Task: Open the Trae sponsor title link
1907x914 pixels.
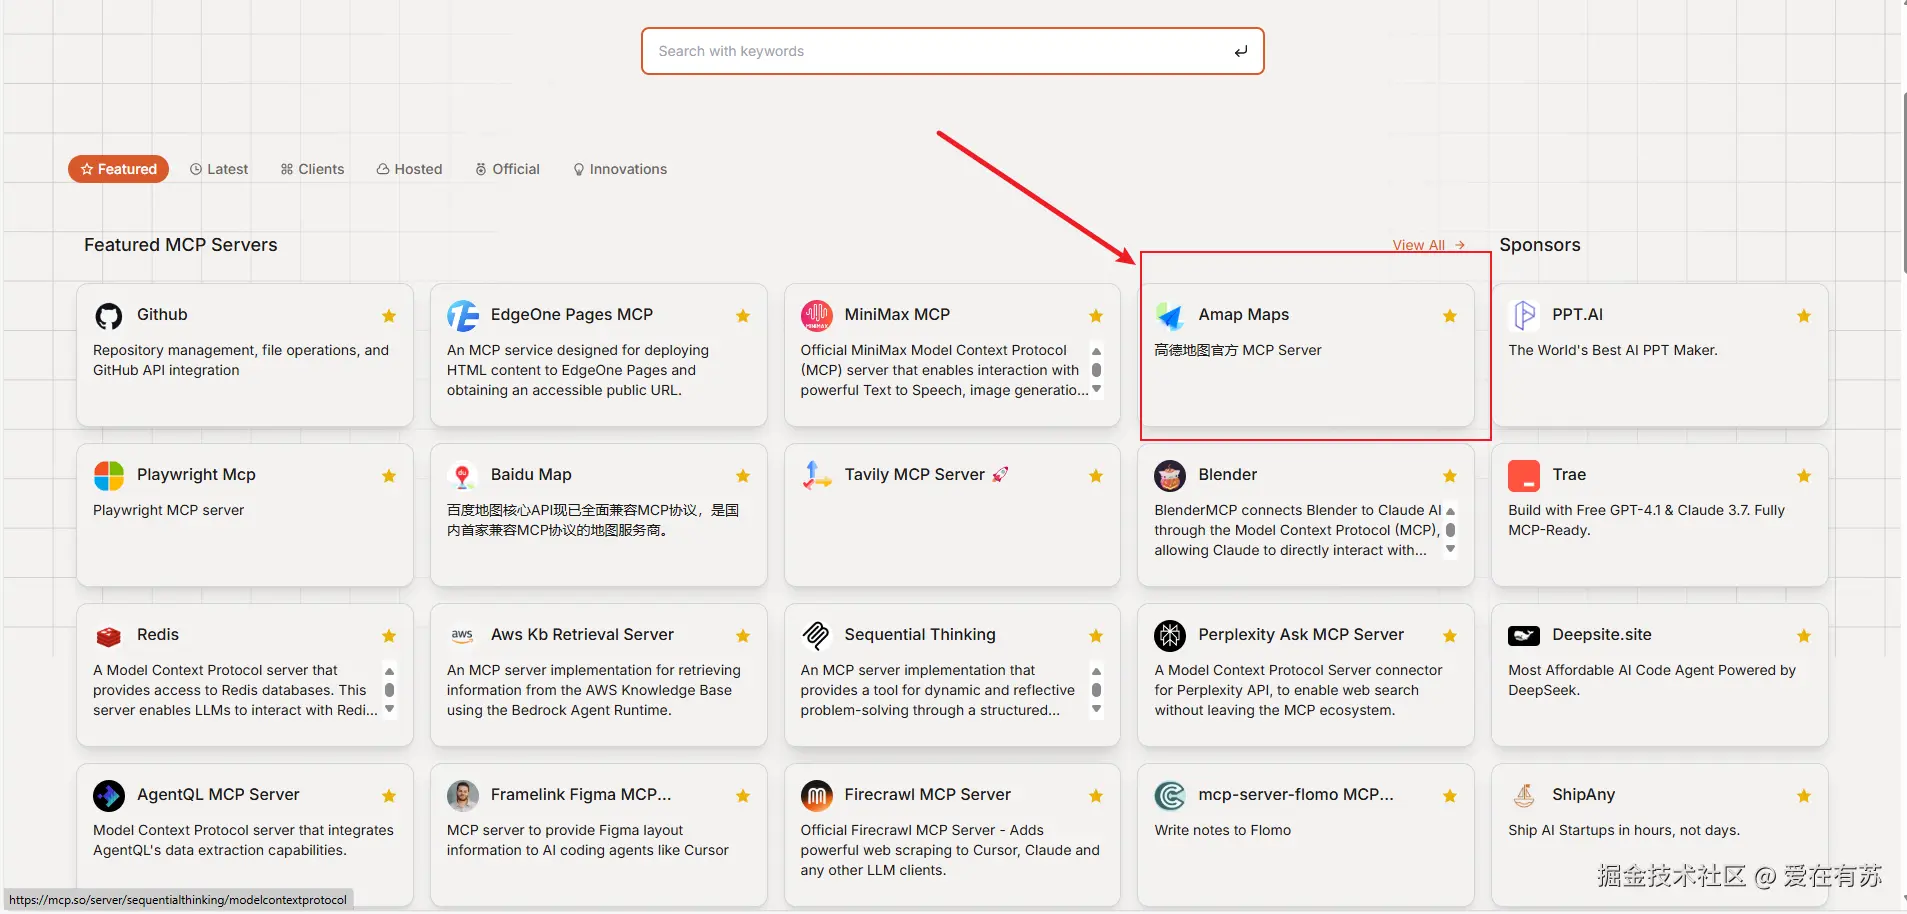Action: [1569, 474]
